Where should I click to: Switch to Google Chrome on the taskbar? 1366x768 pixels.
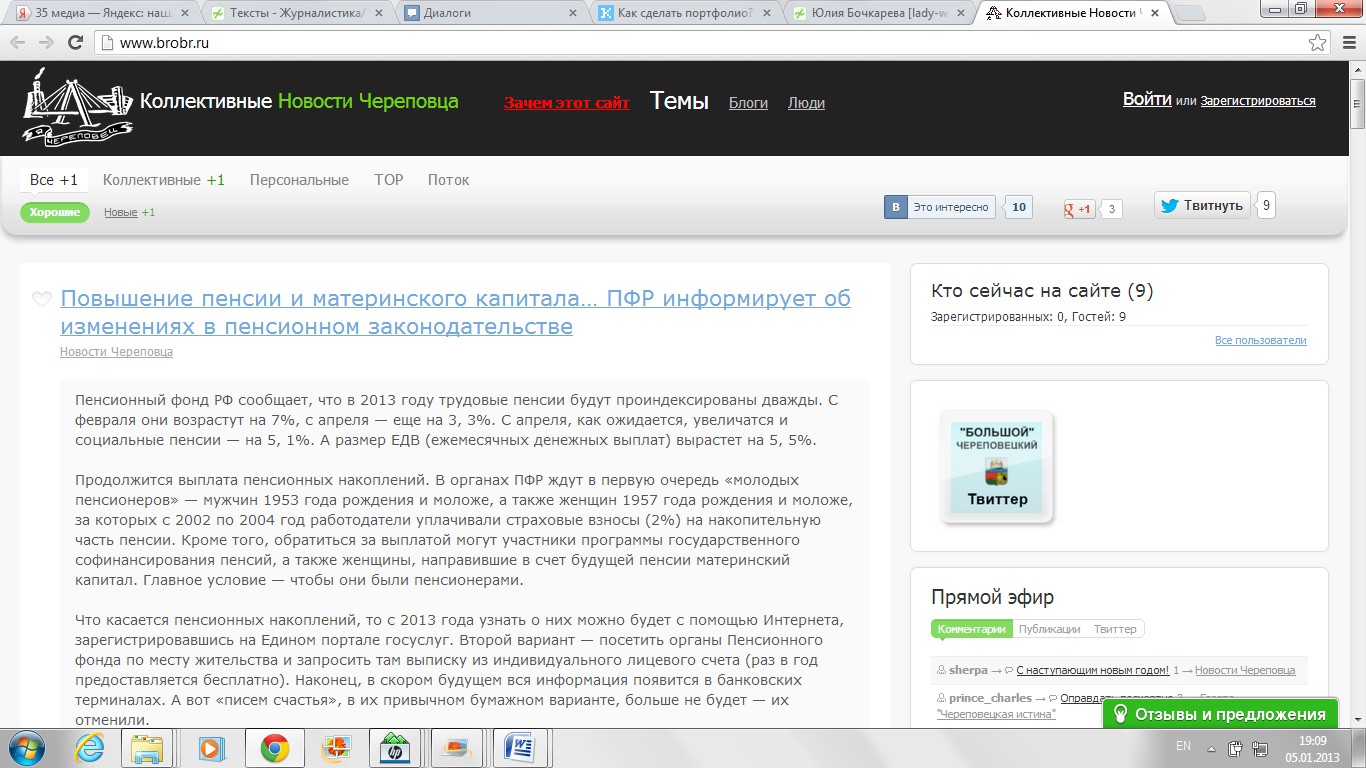pyautogui.click(x=274, y=748)
